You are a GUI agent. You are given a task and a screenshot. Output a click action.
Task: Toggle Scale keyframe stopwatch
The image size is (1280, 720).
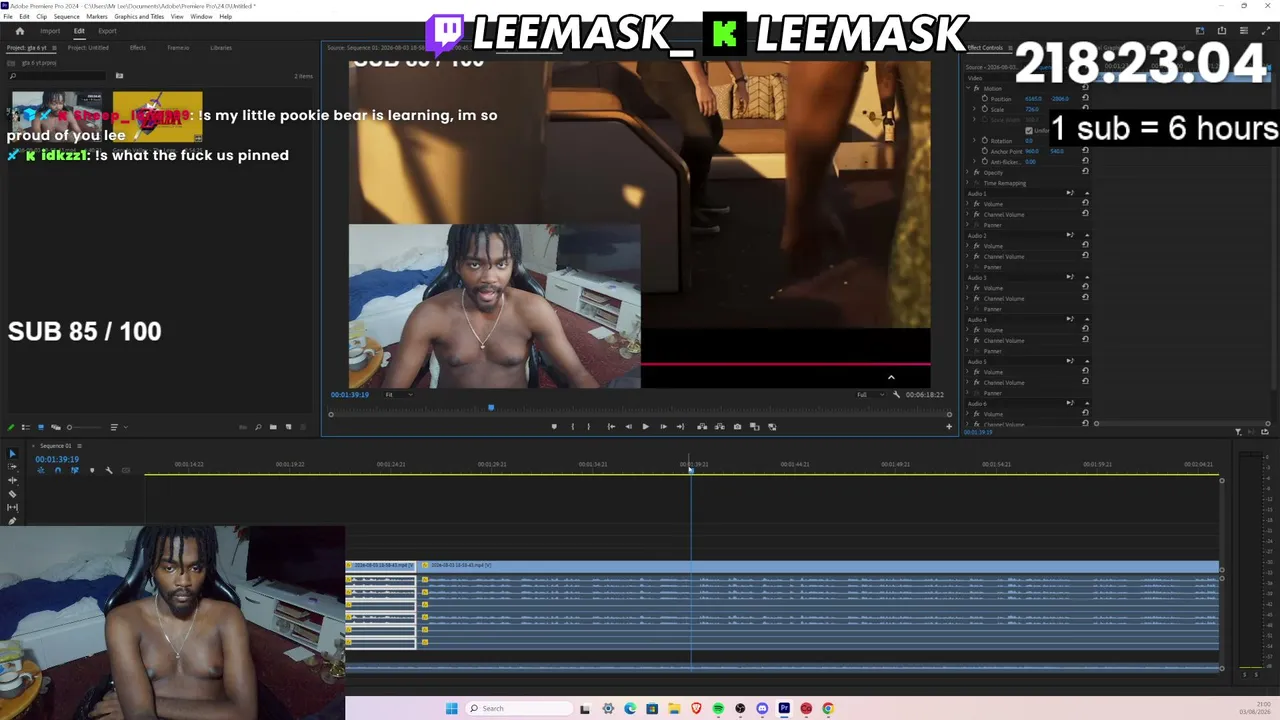[x=984, y=109]
